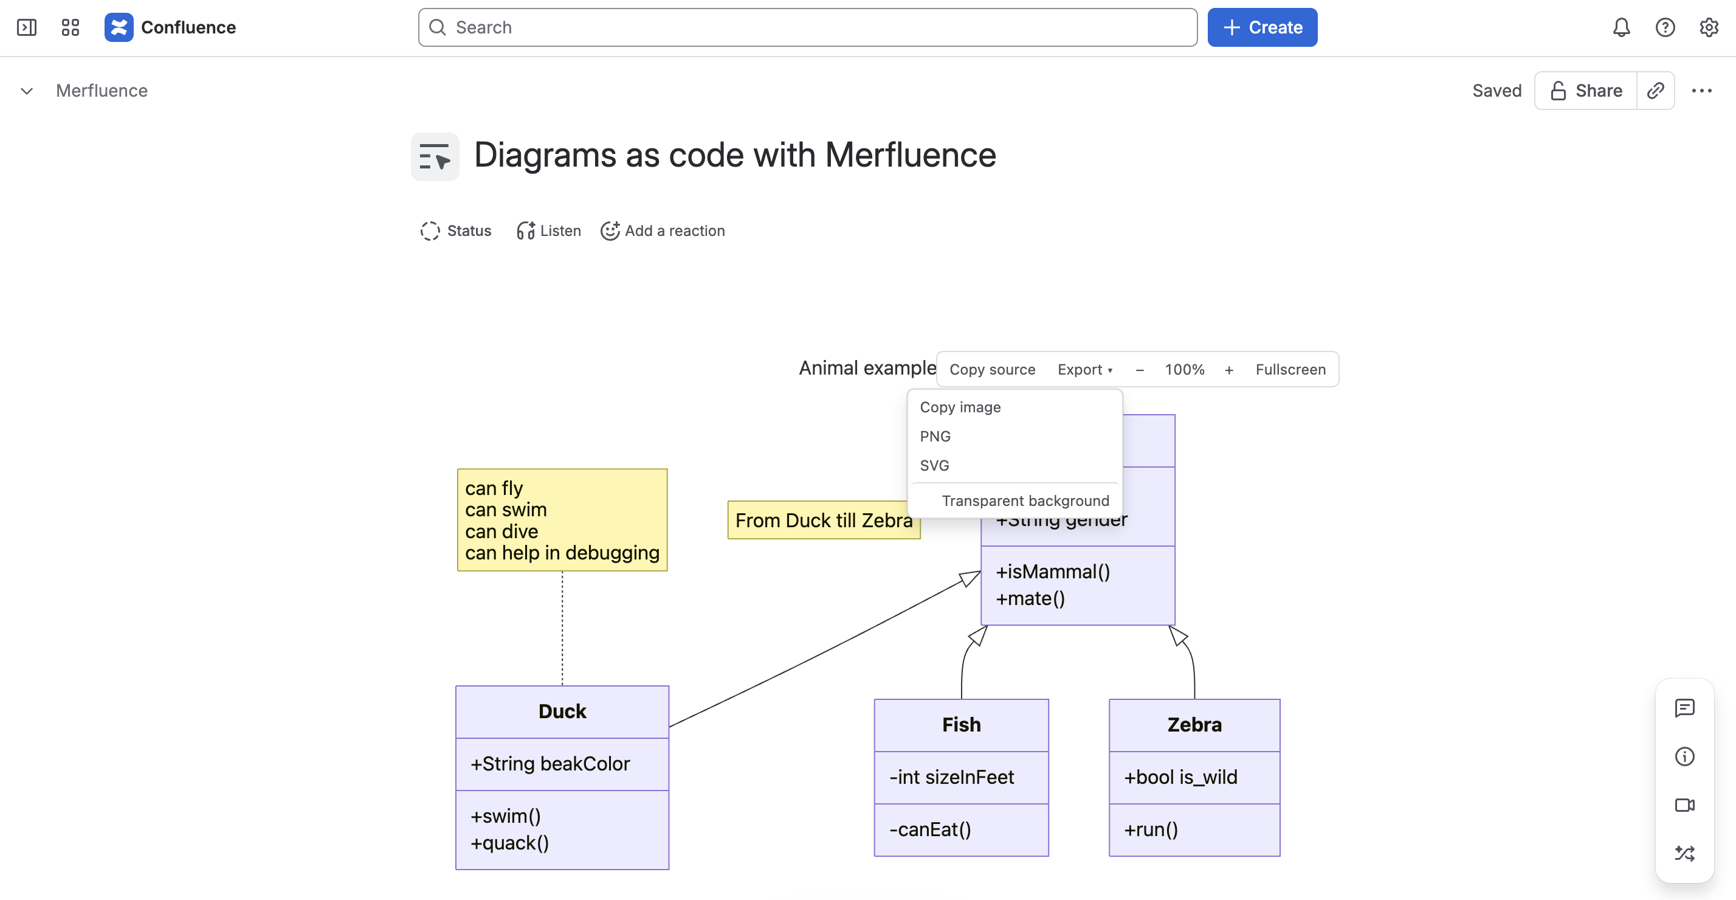Viewport: 1736px width, 900px height.
Task: Open the Merfluence space link
Action: 102,90
